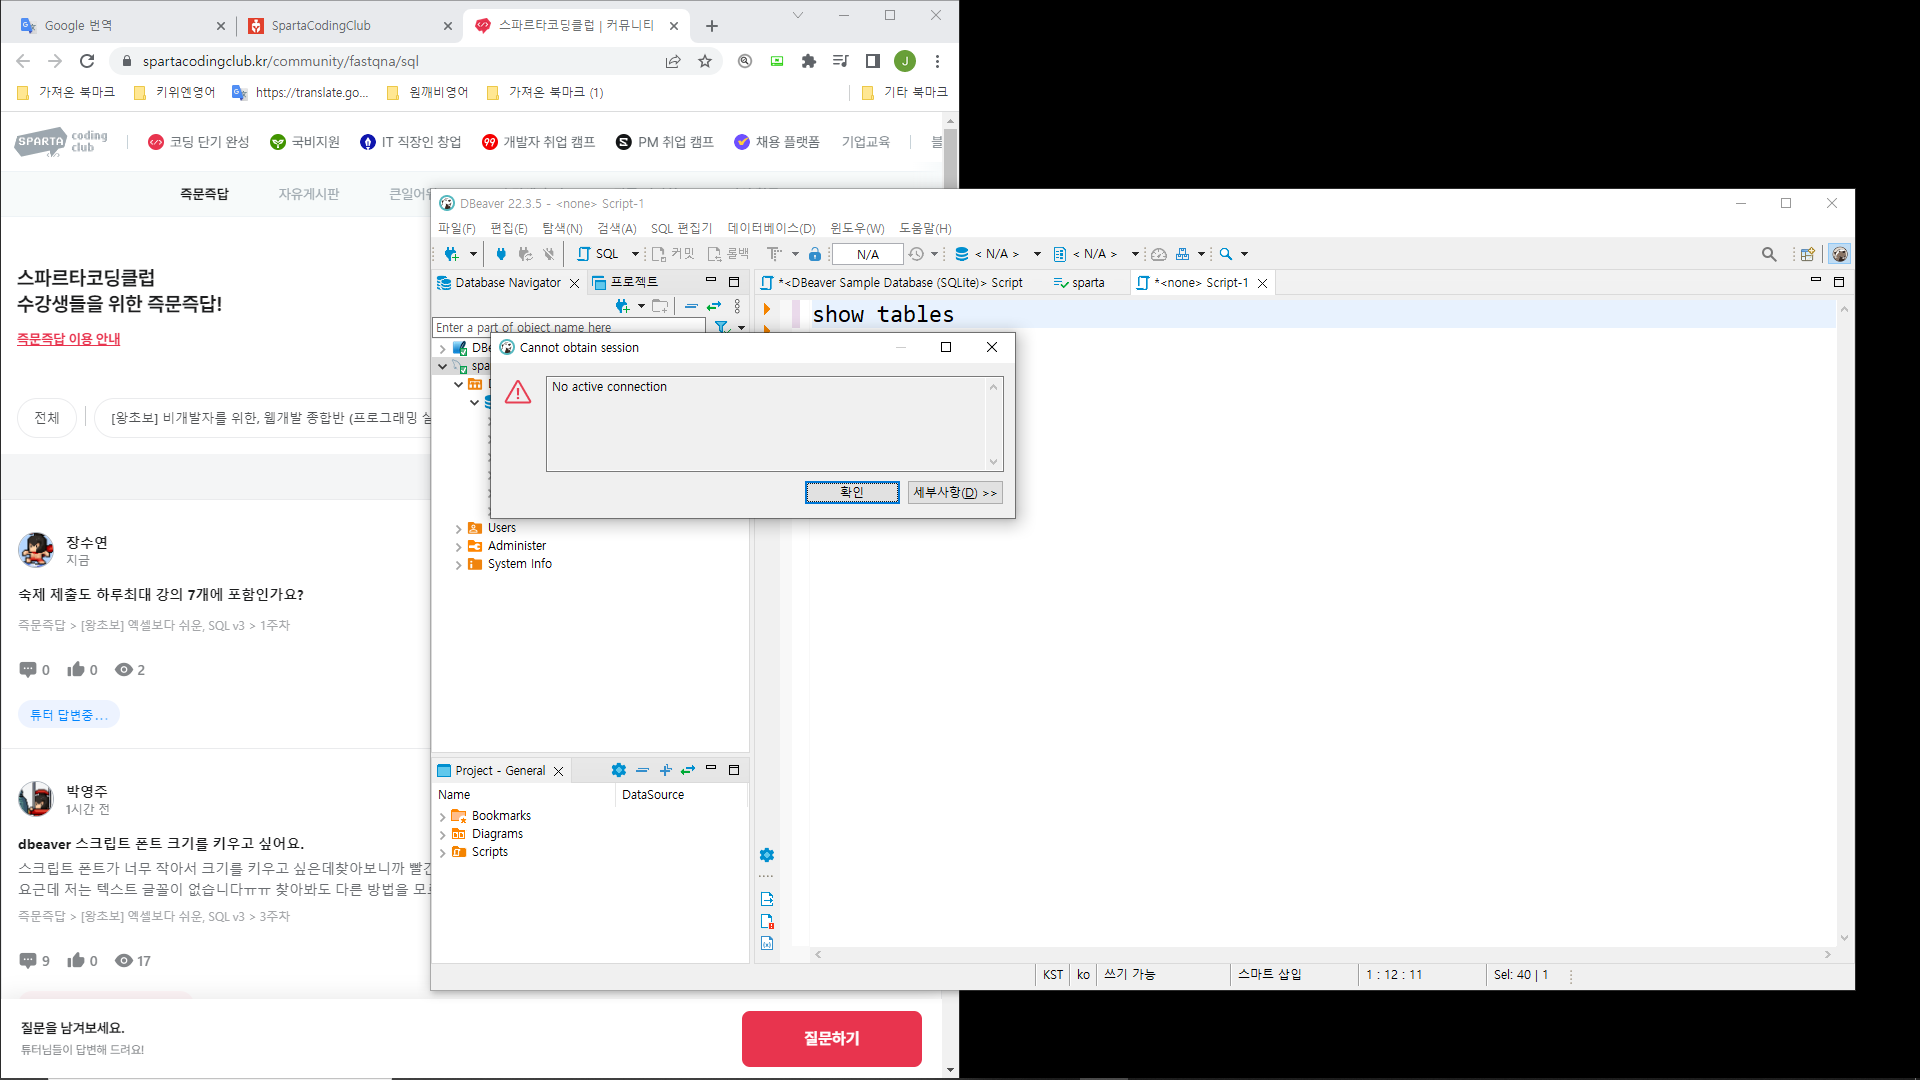Collapse all items in Project panel
The image size is (1920, 1080).
tap(642, 770)
